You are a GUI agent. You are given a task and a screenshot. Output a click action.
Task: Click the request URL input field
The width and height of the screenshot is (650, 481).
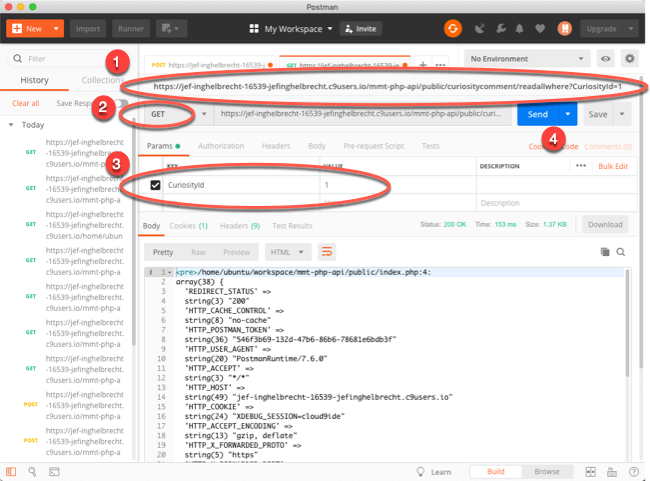(x=362, y=114)
